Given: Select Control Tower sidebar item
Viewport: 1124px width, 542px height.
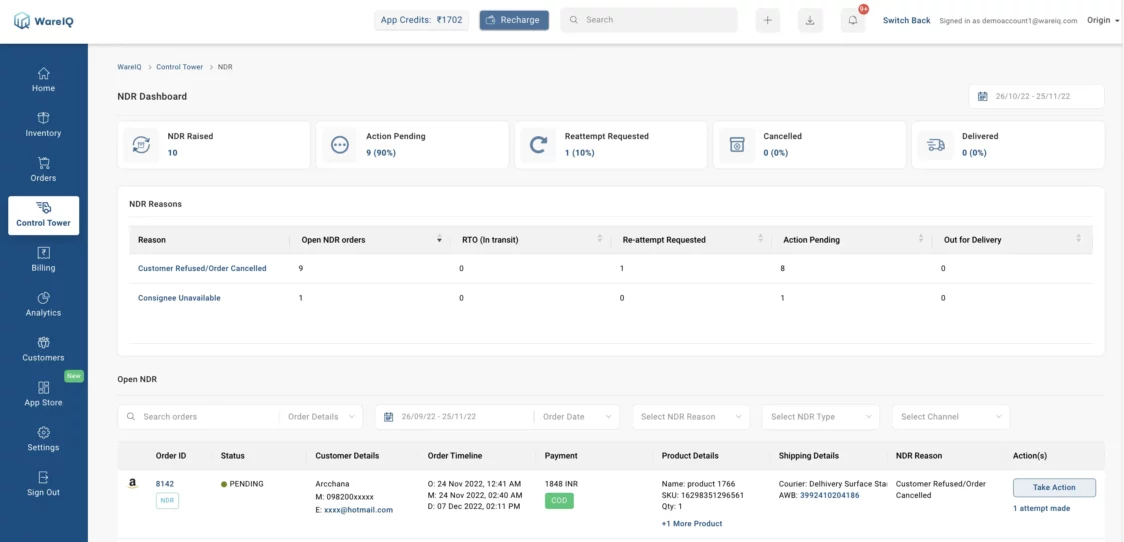Looking at the screenshot, I should click(44, 215).
